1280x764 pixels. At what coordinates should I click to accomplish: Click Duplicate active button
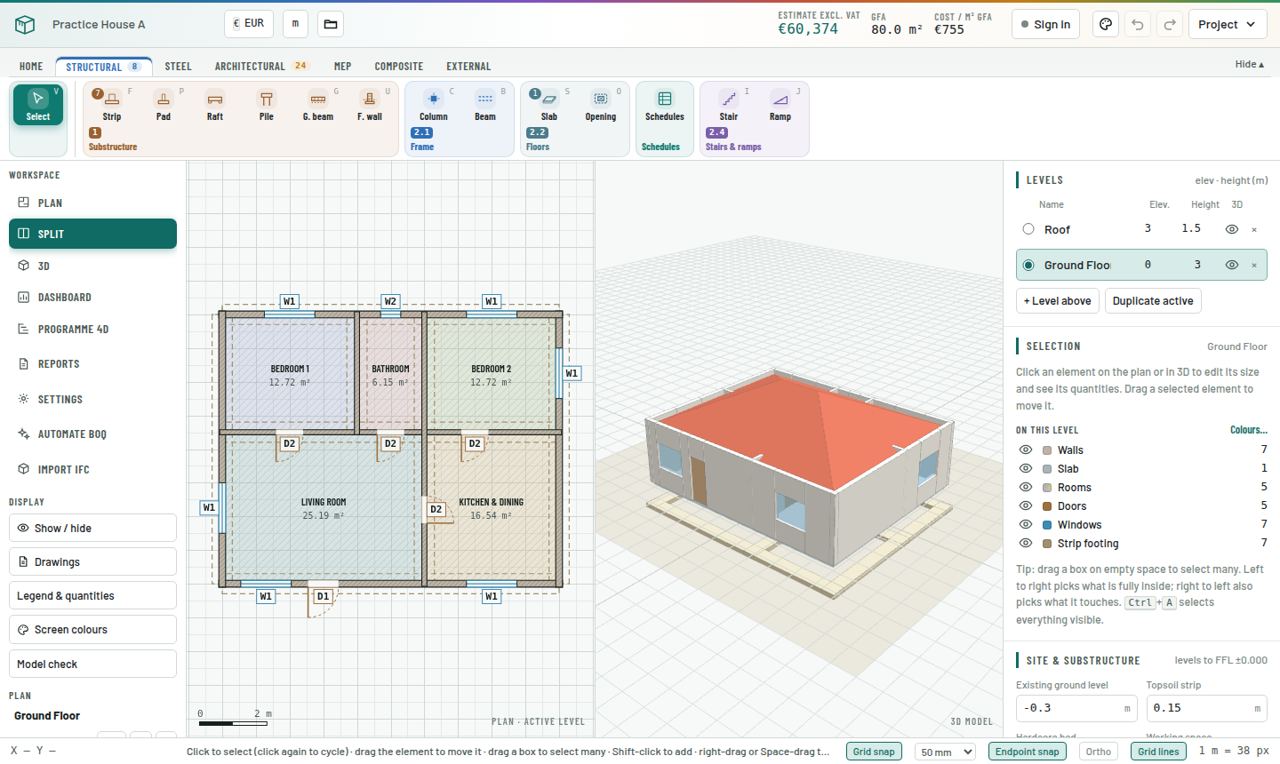point(1152,301)
